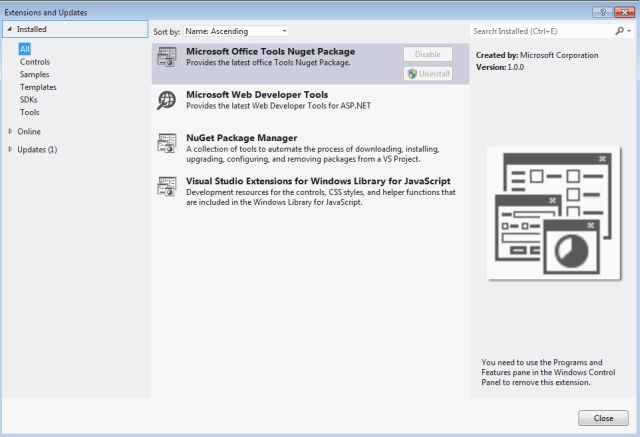
Task: Click the shield icon on Uninstall button
Action: [412, 74]
